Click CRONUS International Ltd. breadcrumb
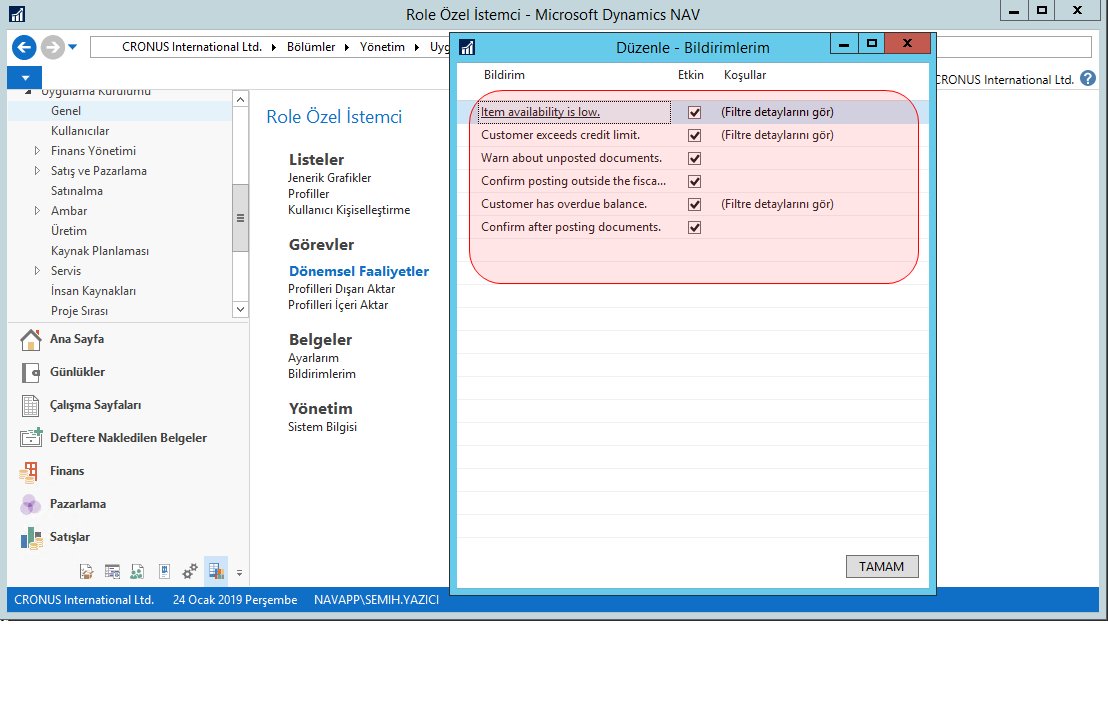The height and width of the screenshot is (702, 1108). click(x=191, y=47)
